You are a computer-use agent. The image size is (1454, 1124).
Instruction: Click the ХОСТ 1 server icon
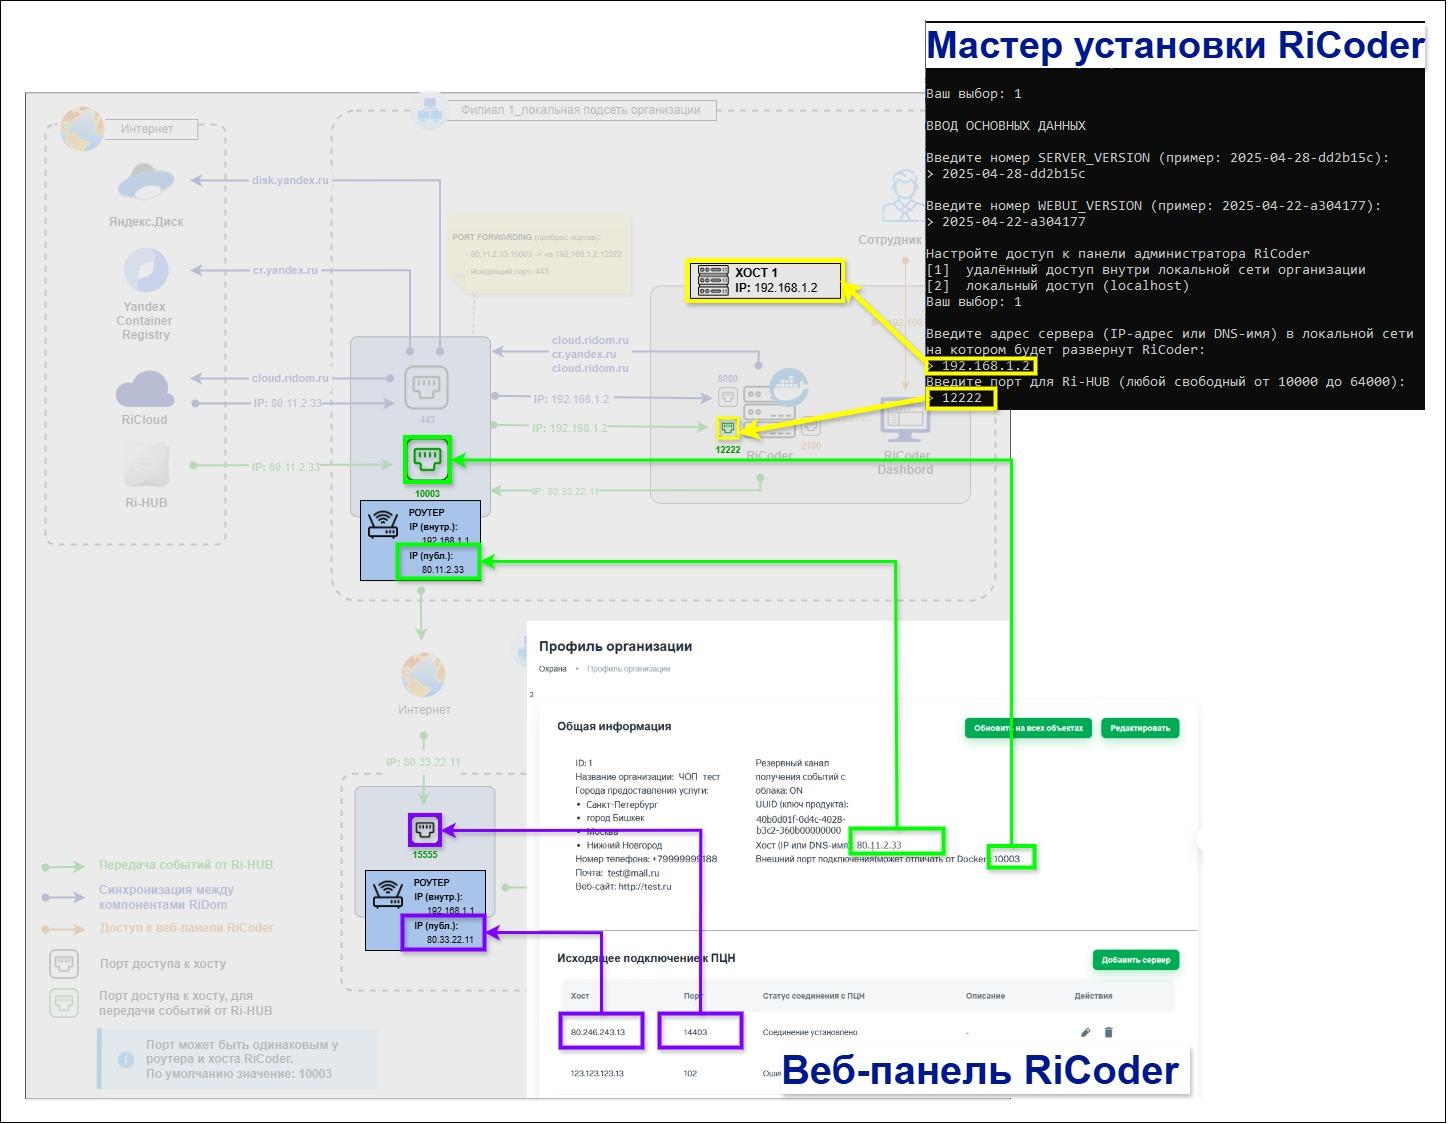pos(713,281)
